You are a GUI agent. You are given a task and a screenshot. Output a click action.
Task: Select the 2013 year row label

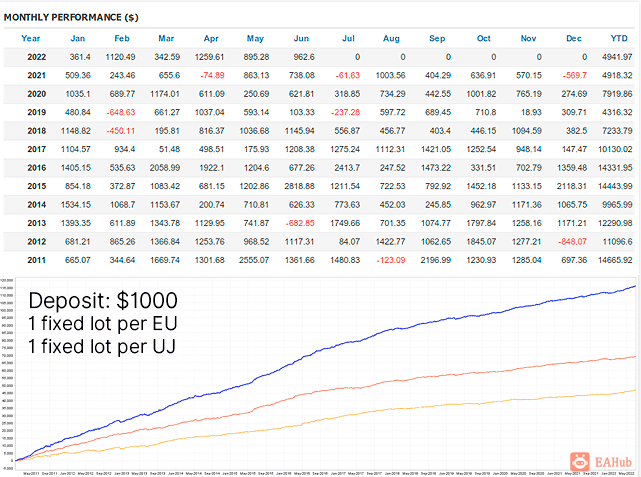tap(37, 223)
